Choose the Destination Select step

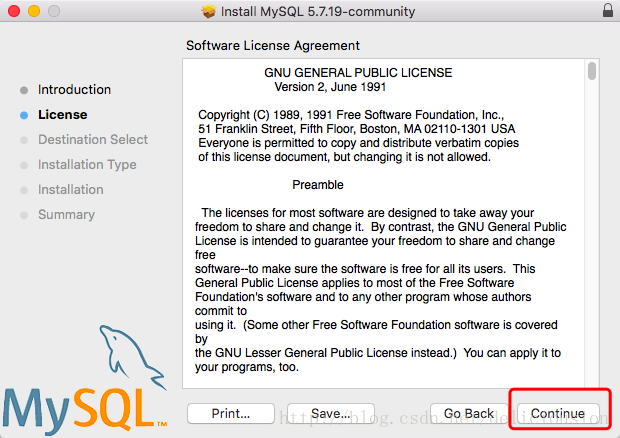click(x=92, y=140)
